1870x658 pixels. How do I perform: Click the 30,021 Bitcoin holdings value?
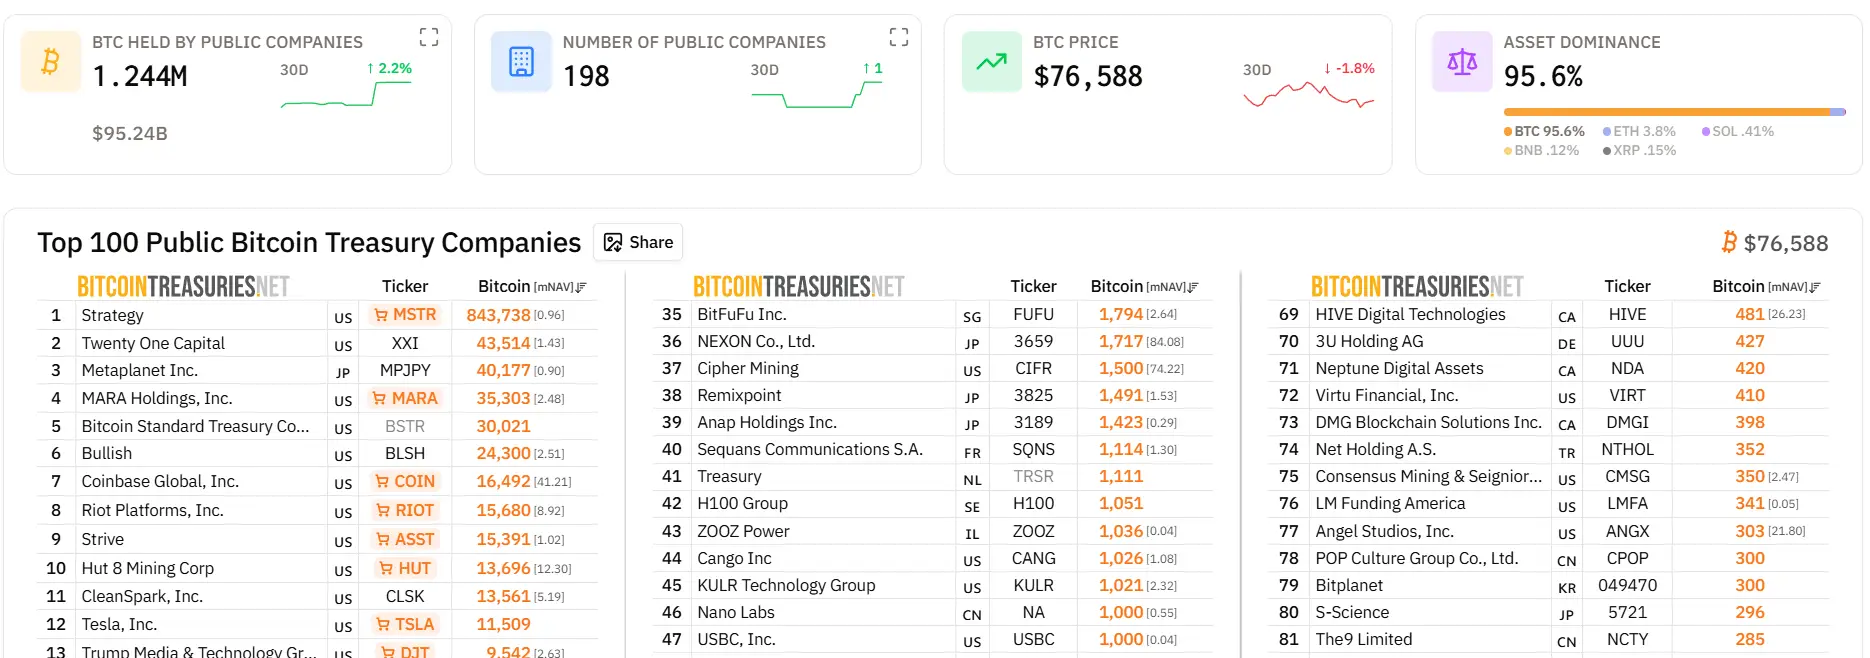point(503,426)
